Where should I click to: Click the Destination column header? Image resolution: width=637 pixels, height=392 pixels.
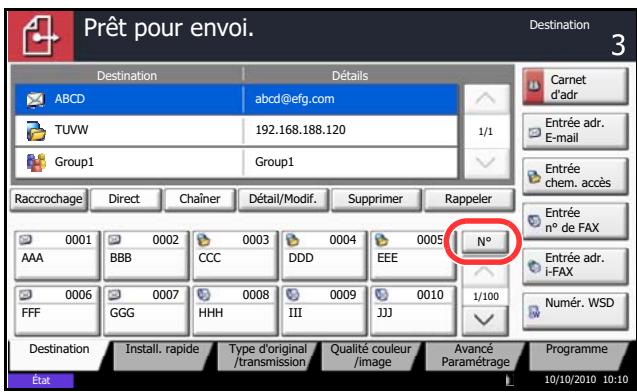pos(127,76)
